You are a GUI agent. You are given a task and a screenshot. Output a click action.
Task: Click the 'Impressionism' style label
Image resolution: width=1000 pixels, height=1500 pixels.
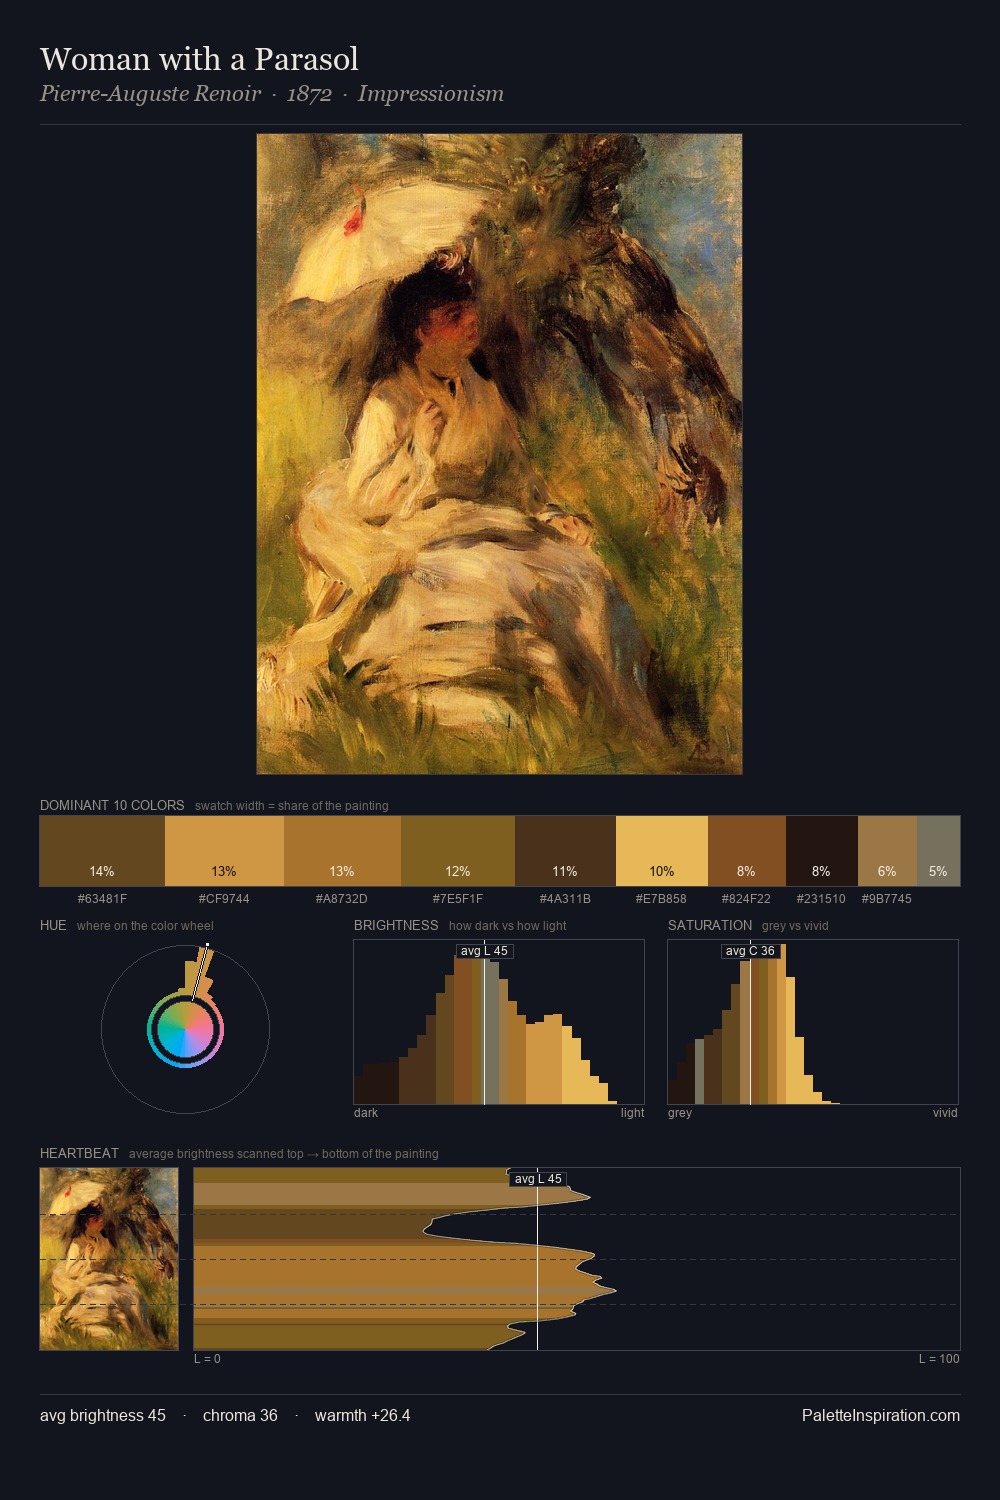(x=431, y=94)
